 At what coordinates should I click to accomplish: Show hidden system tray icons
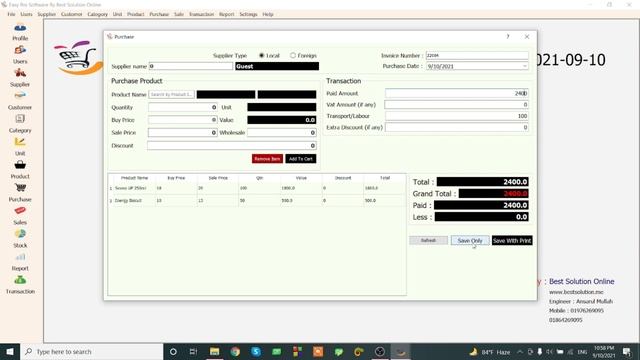pyautogui.click(x=520, y=352)
